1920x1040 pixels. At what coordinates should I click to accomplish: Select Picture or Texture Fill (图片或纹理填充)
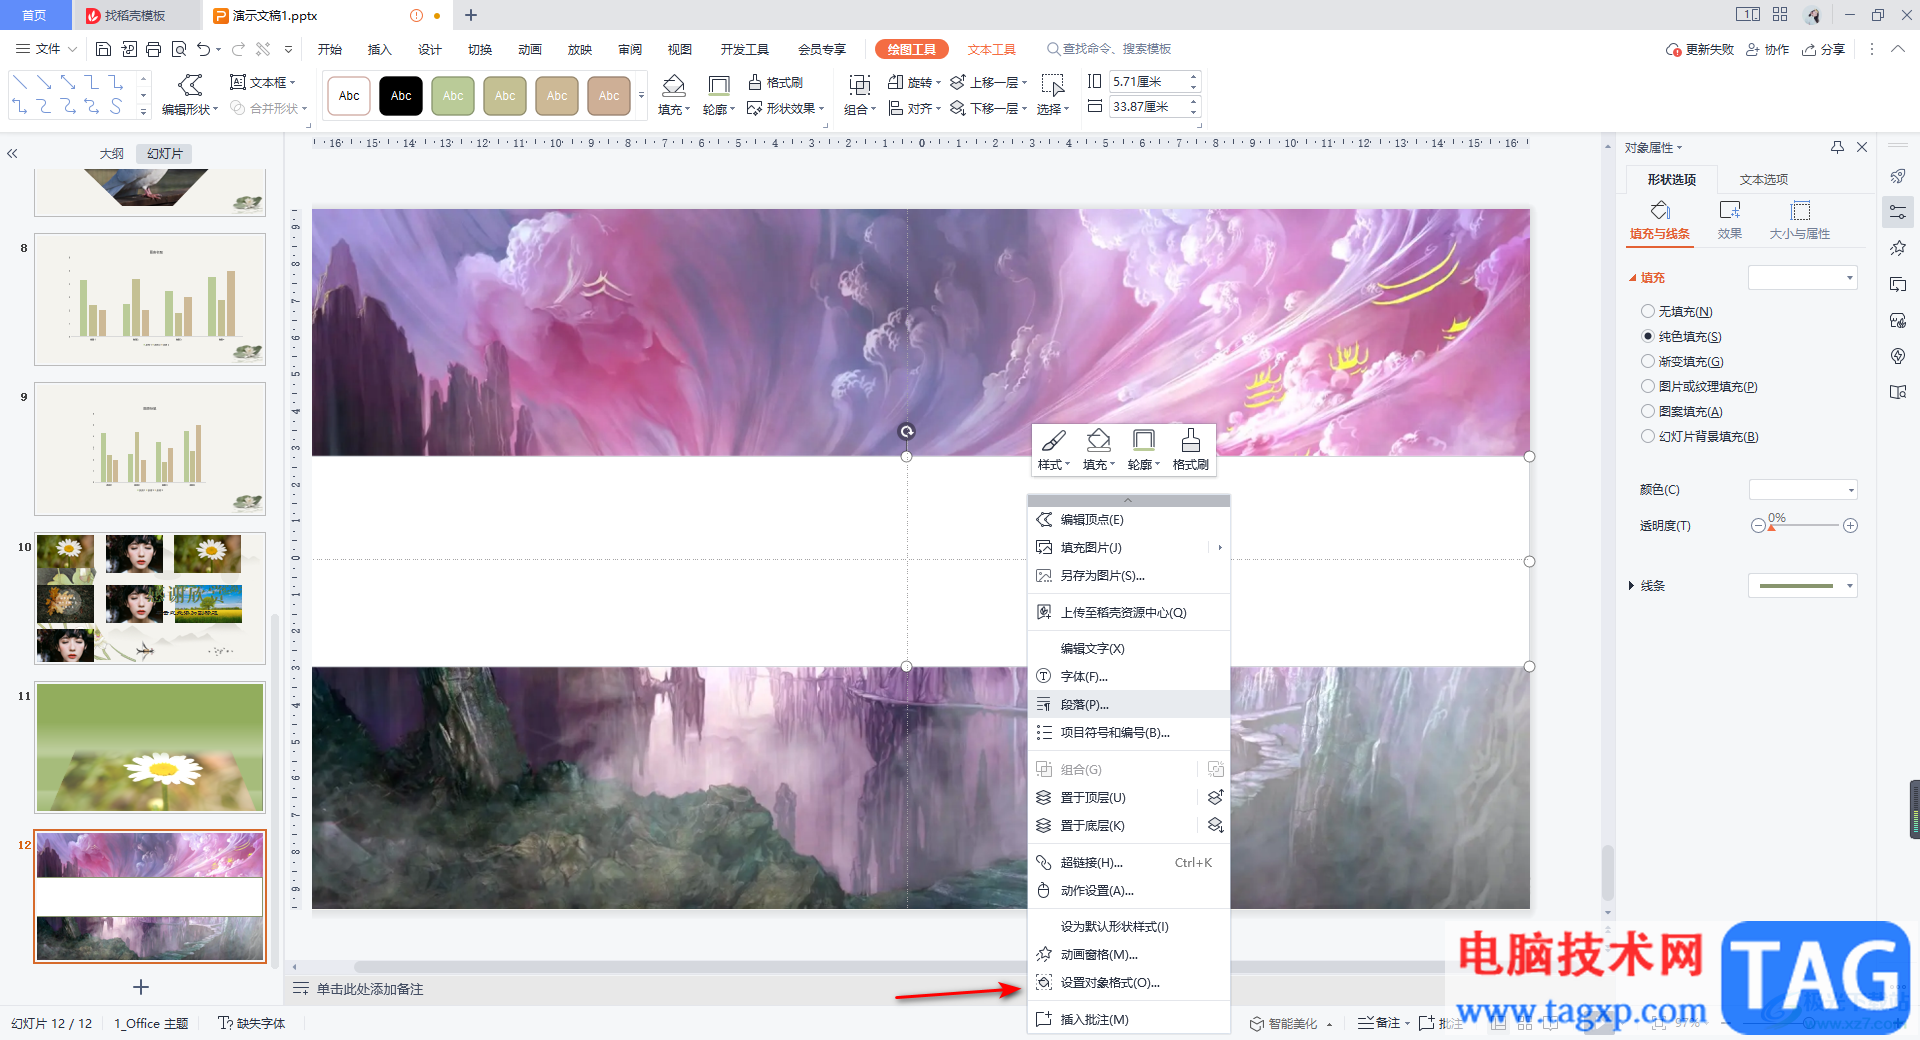(x=1700, y=387)
